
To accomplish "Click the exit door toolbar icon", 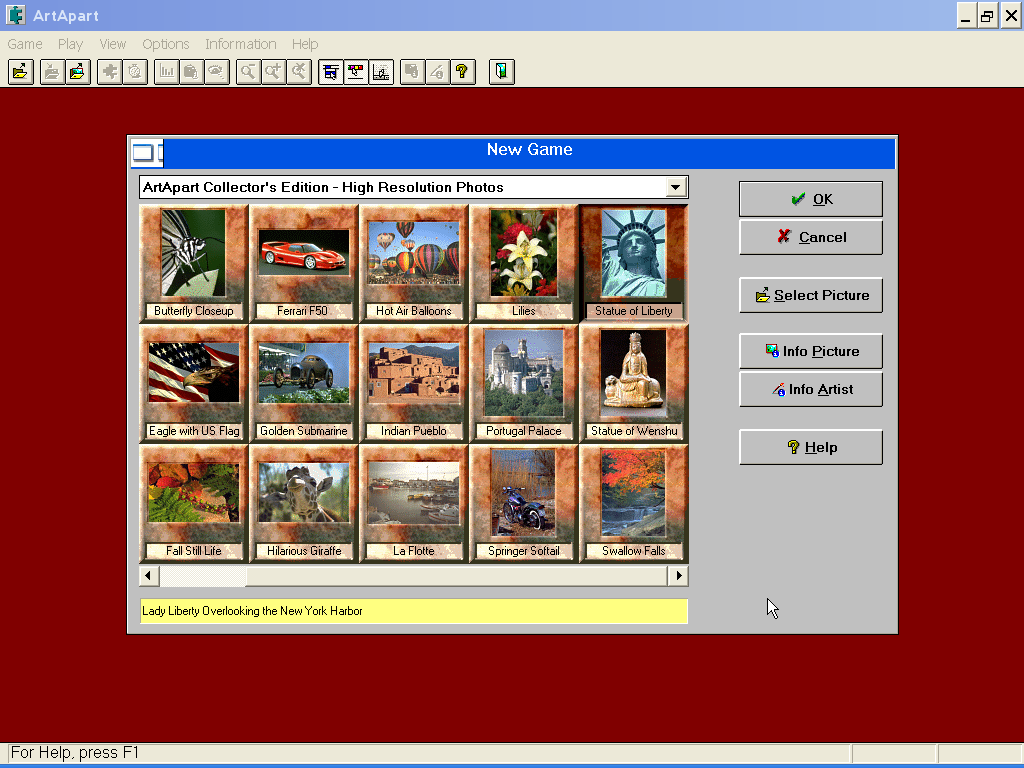I will point(502,71).
